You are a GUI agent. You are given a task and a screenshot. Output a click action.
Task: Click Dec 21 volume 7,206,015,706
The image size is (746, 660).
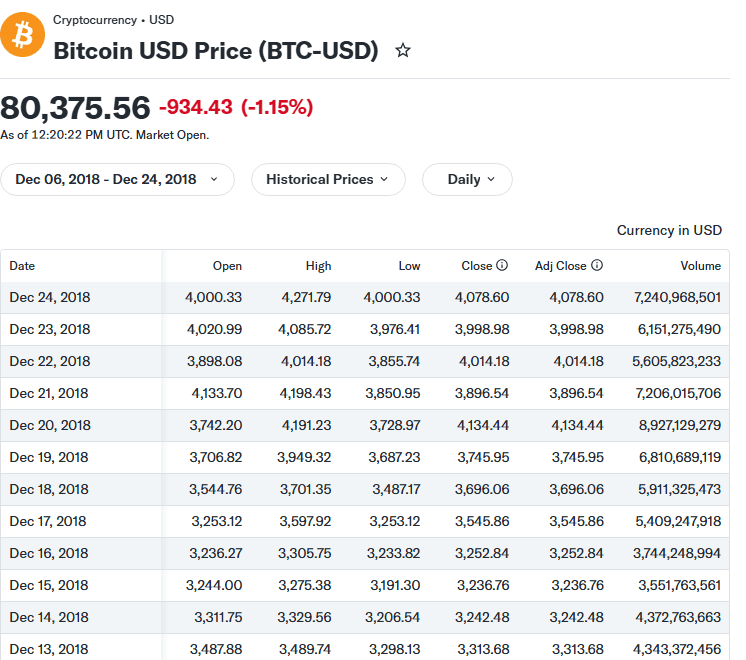[678, 393]
